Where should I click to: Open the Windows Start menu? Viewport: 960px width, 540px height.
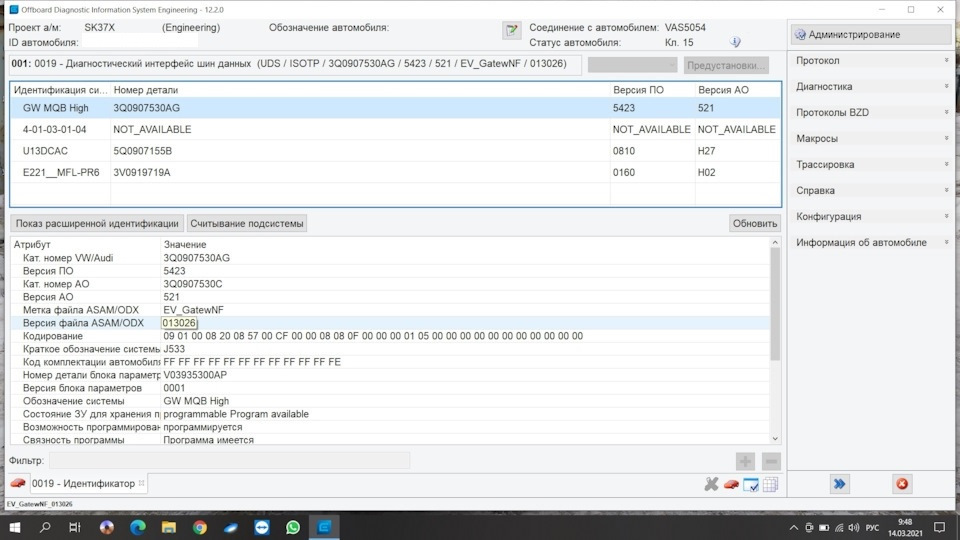coord(15,527)
